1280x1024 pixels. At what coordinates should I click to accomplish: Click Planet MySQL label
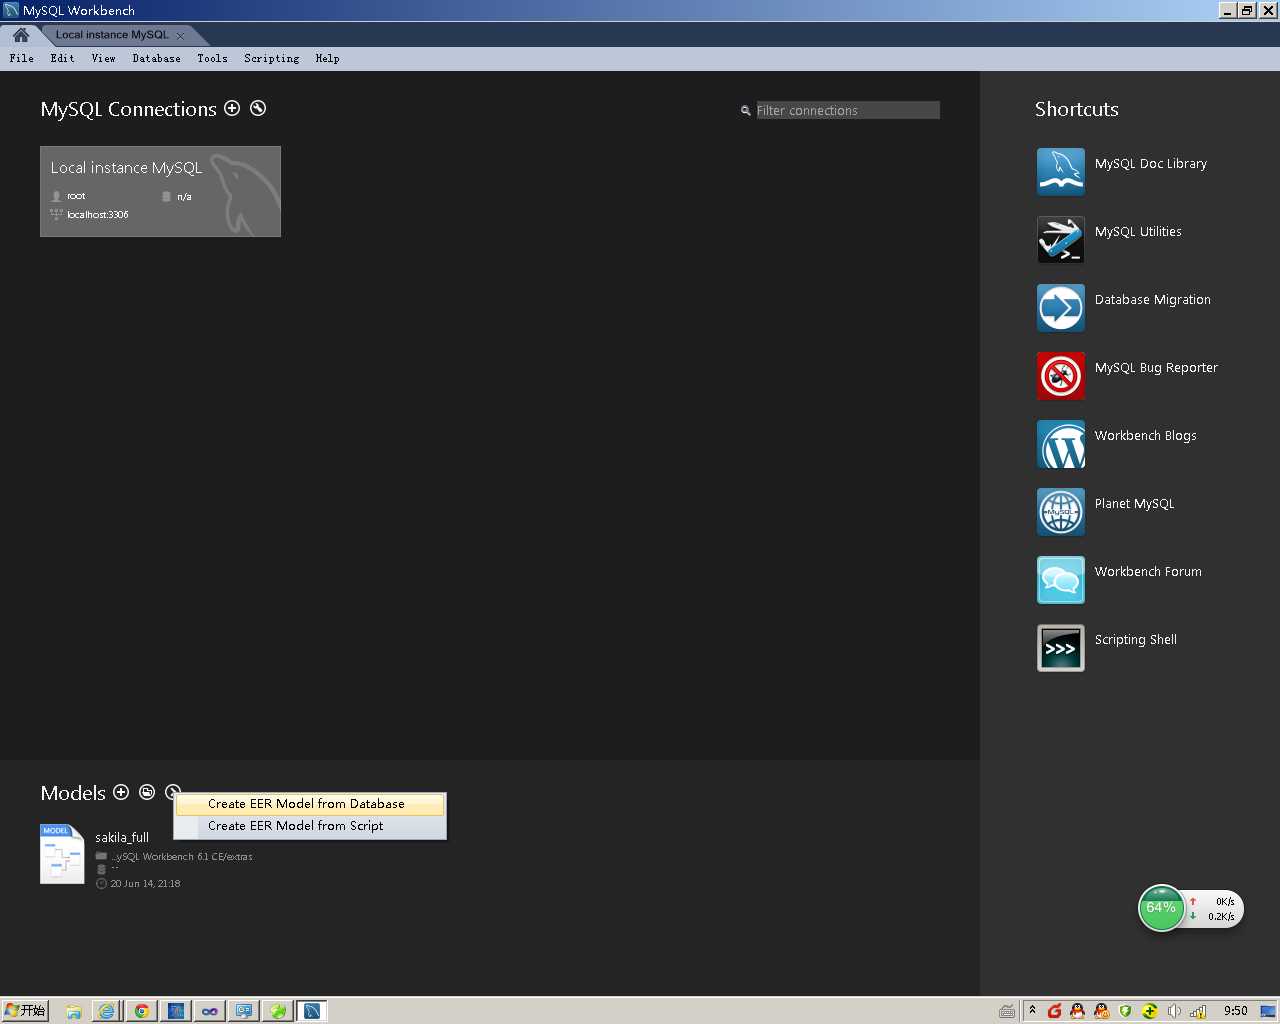pyautogui.click(x=1134, y=504)
